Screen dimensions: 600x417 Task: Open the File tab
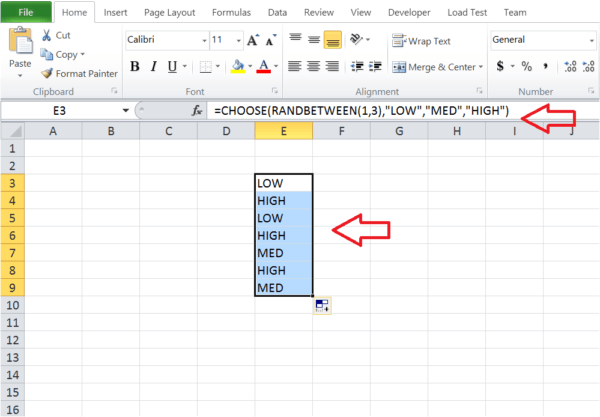[26, 12]
